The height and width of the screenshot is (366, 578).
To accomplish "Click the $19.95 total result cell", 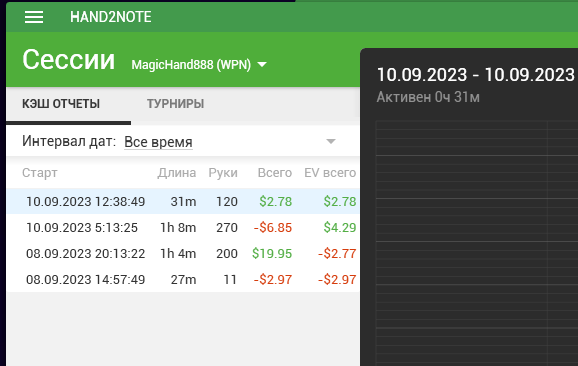I will (272, 254).
